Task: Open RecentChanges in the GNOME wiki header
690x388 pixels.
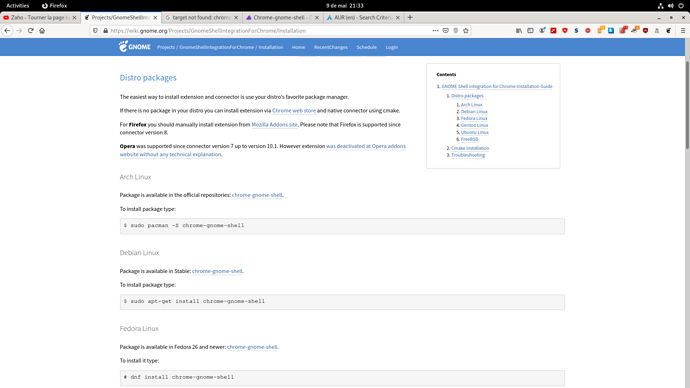Action: pos(330,47)
